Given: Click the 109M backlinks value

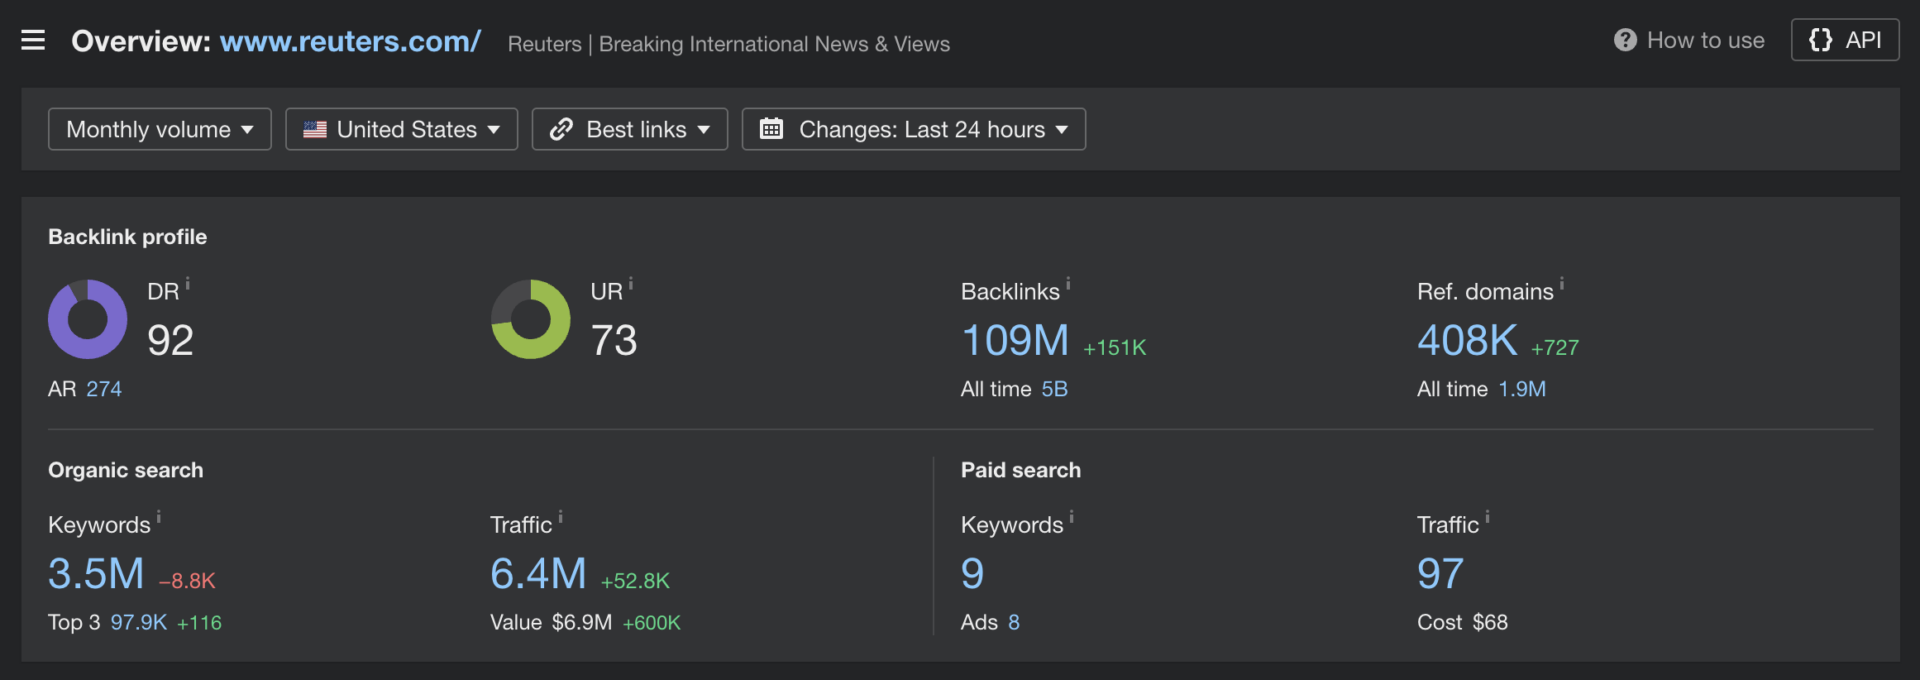Looking at the screenshot, I should click(x=1015, y=341).
